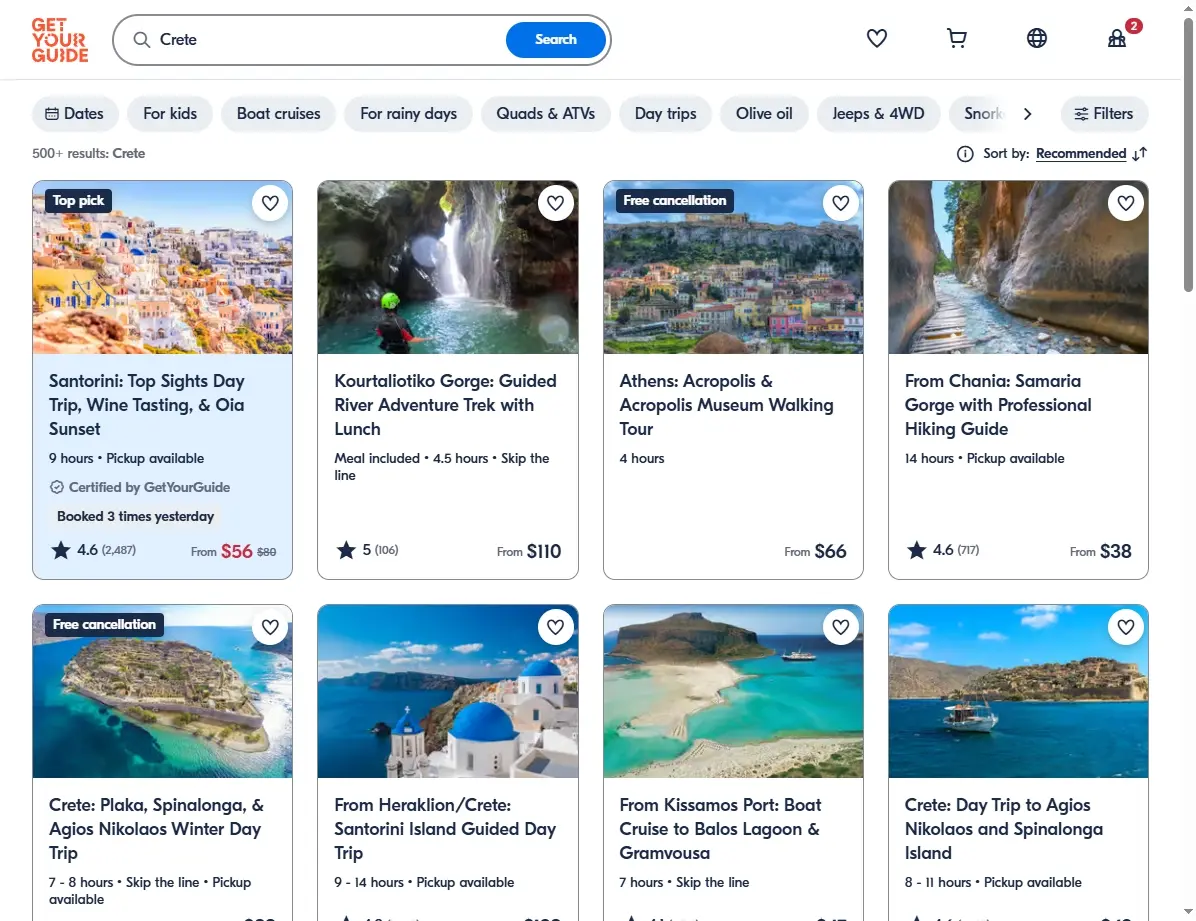
Task: Select the Day trips chip
Action: (x=665, y=114)
